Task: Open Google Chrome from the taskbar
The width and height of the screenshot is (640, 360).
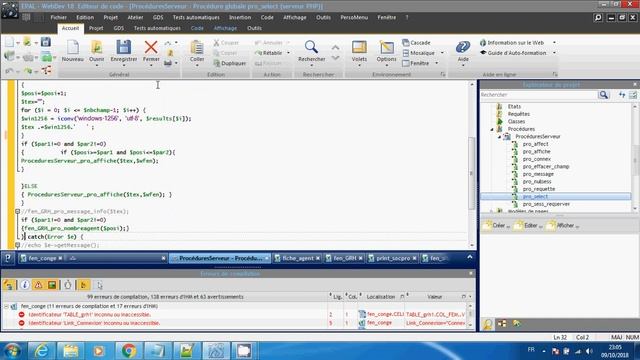Action: [128, 351]
